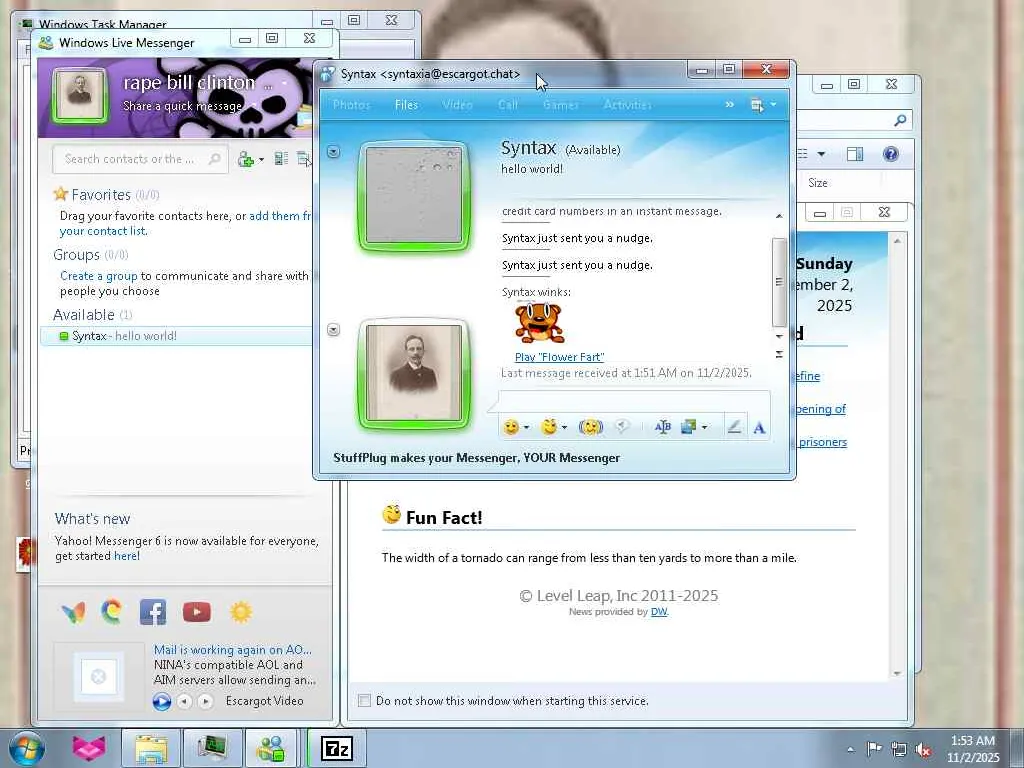Collapse the Groups header in contact list
The height and width of the screenshot is (768, 1024).
[91, 255]
